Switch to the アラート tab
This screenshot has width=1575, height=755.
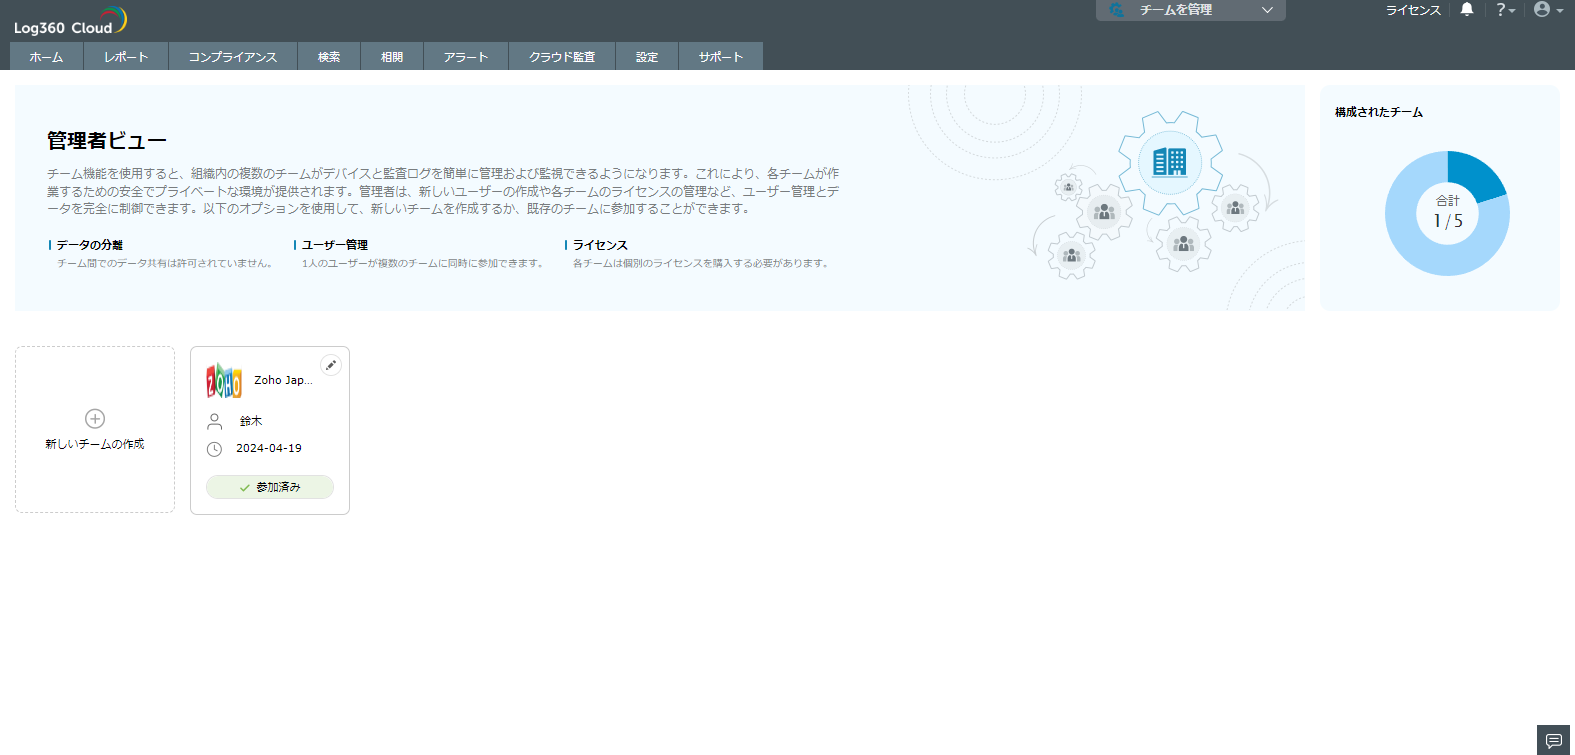tap(466, 57)
